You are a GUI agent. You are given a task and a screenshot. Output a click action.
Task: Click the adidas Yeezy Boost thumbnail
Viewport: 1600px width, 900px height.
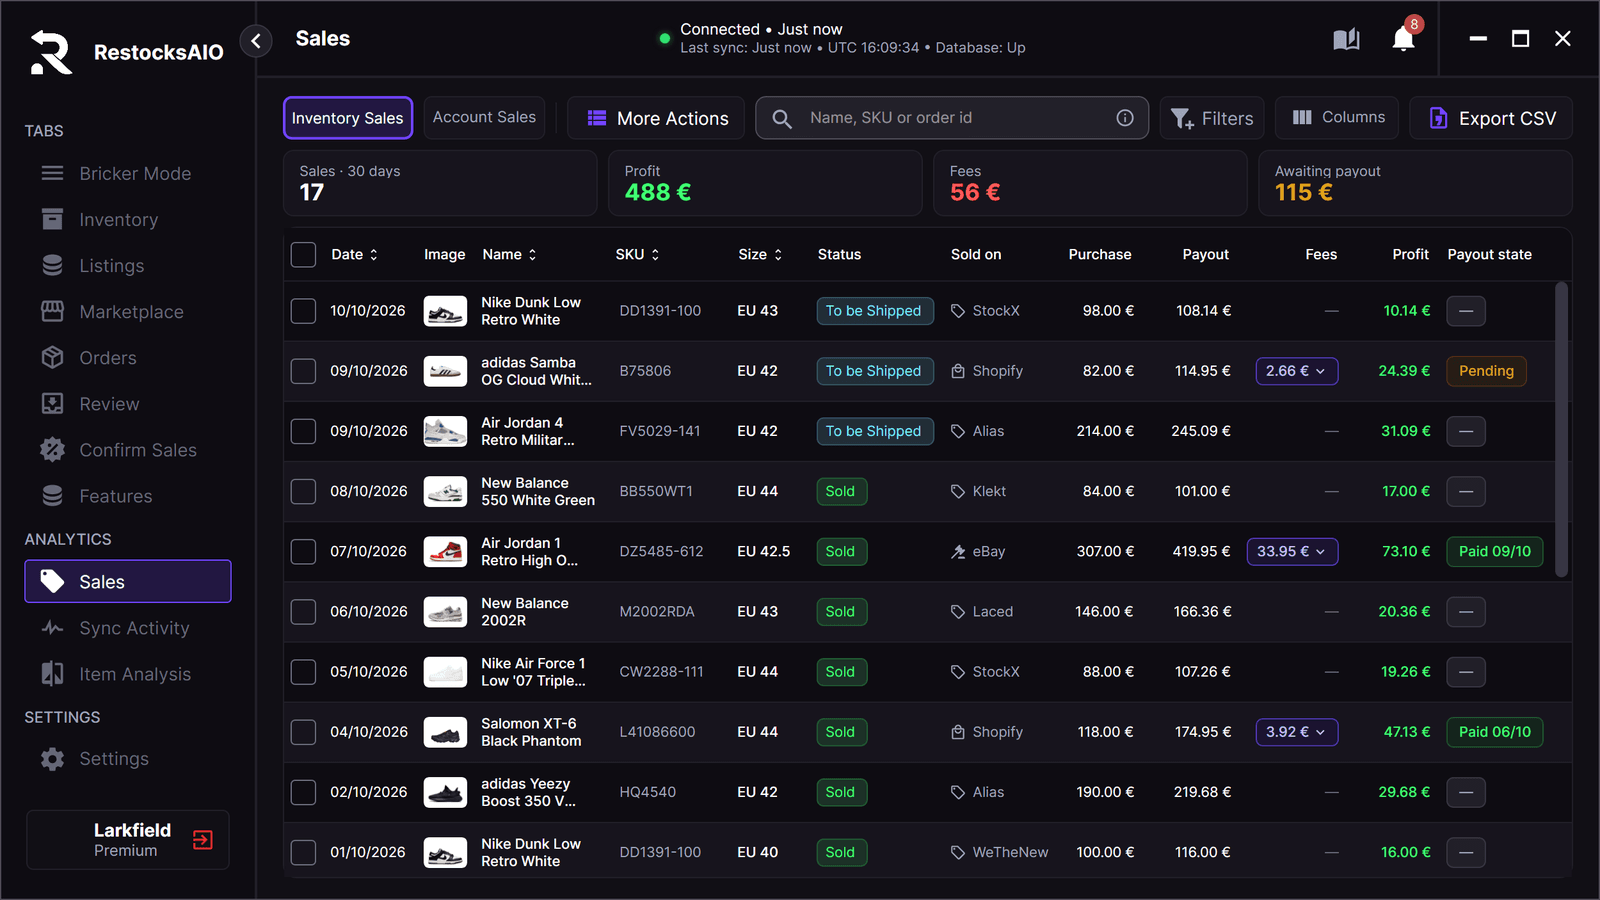(x=445, y=792)
